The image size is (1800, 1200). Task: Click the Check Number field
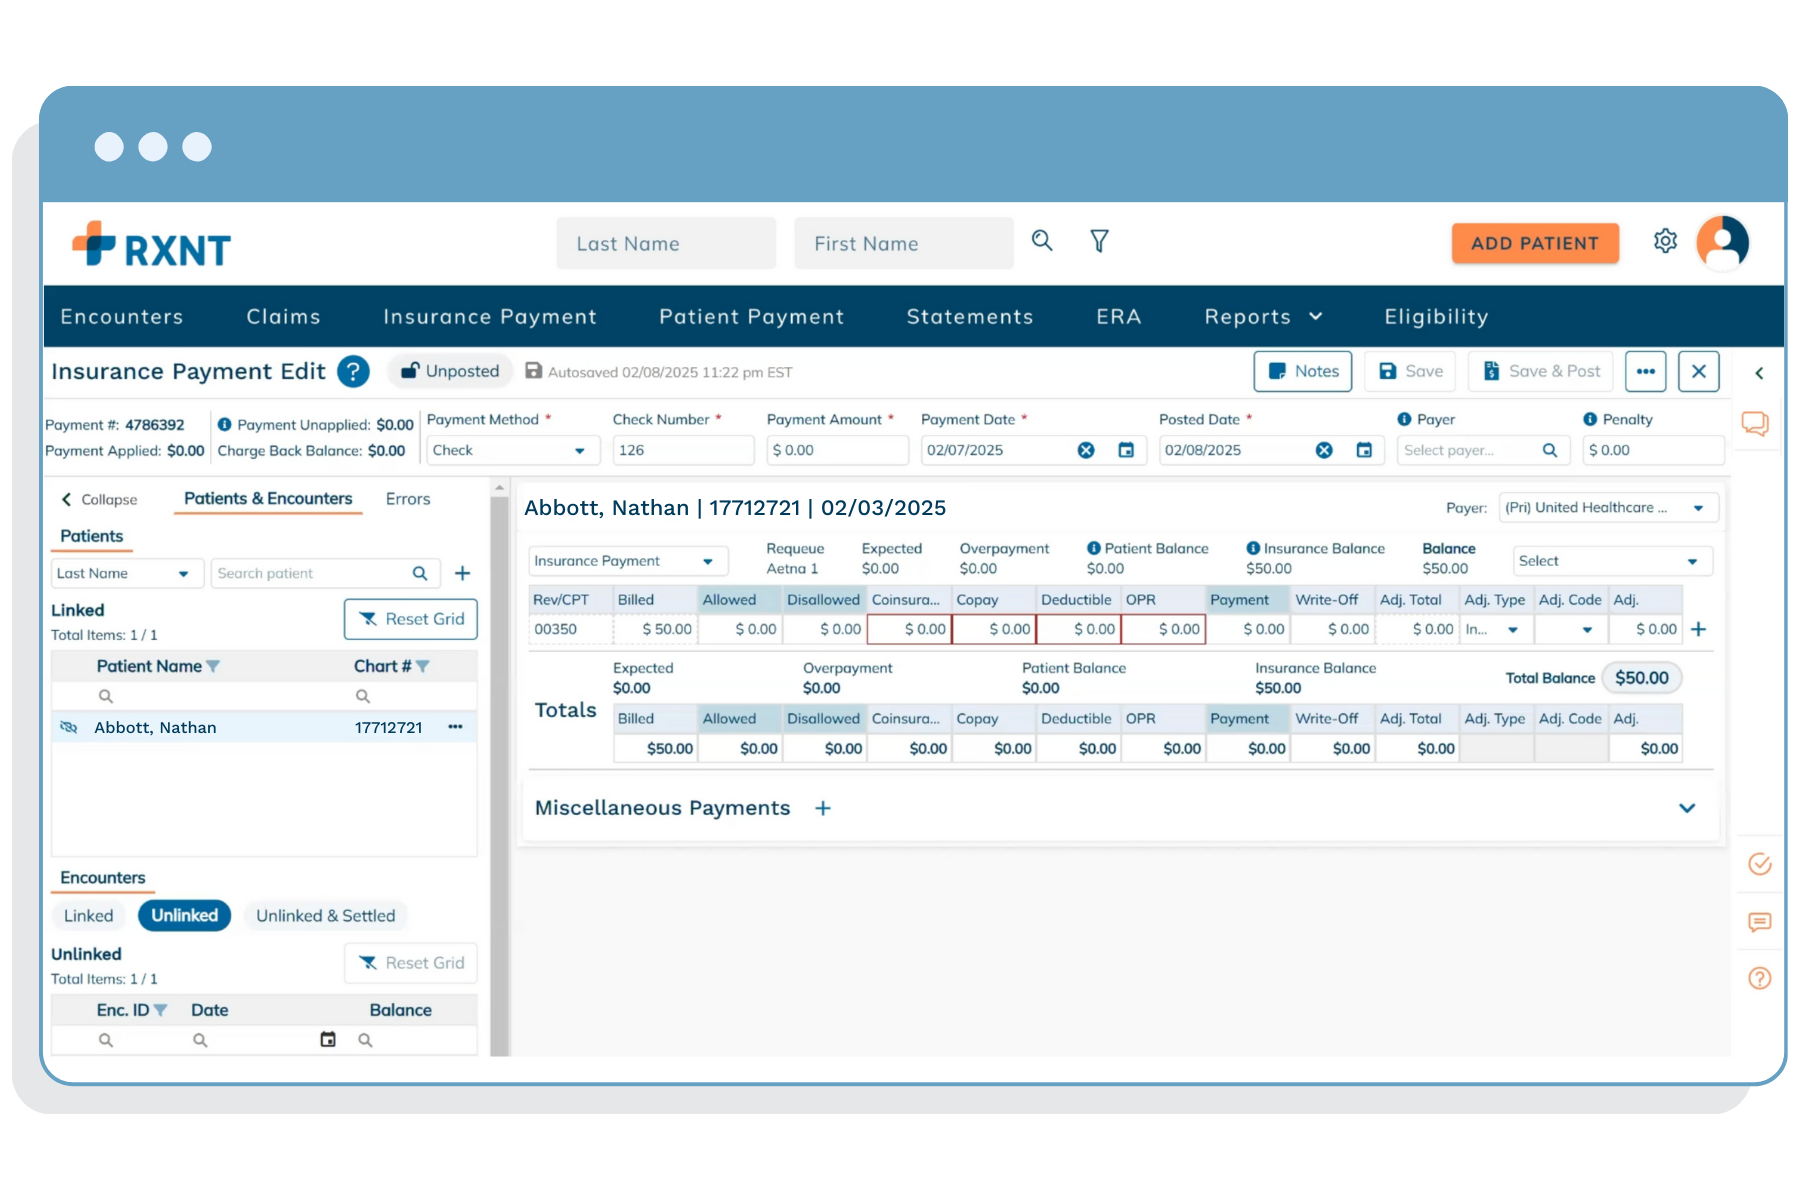(683, 450)
